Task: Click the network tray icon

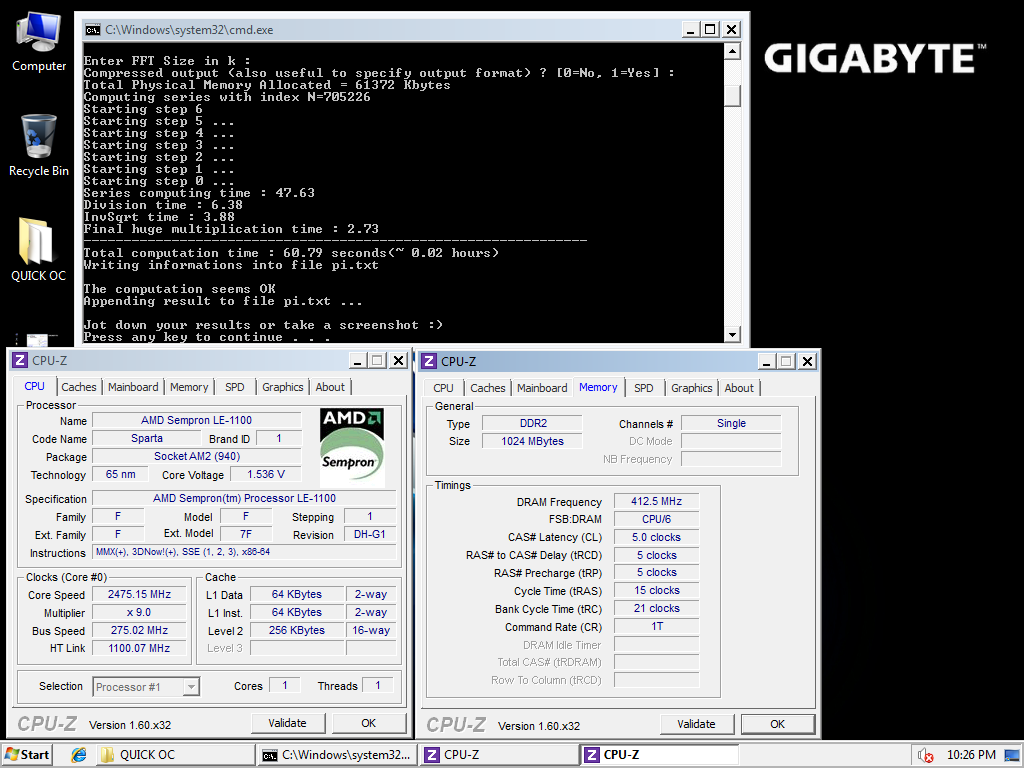Action: [1012, 755]
